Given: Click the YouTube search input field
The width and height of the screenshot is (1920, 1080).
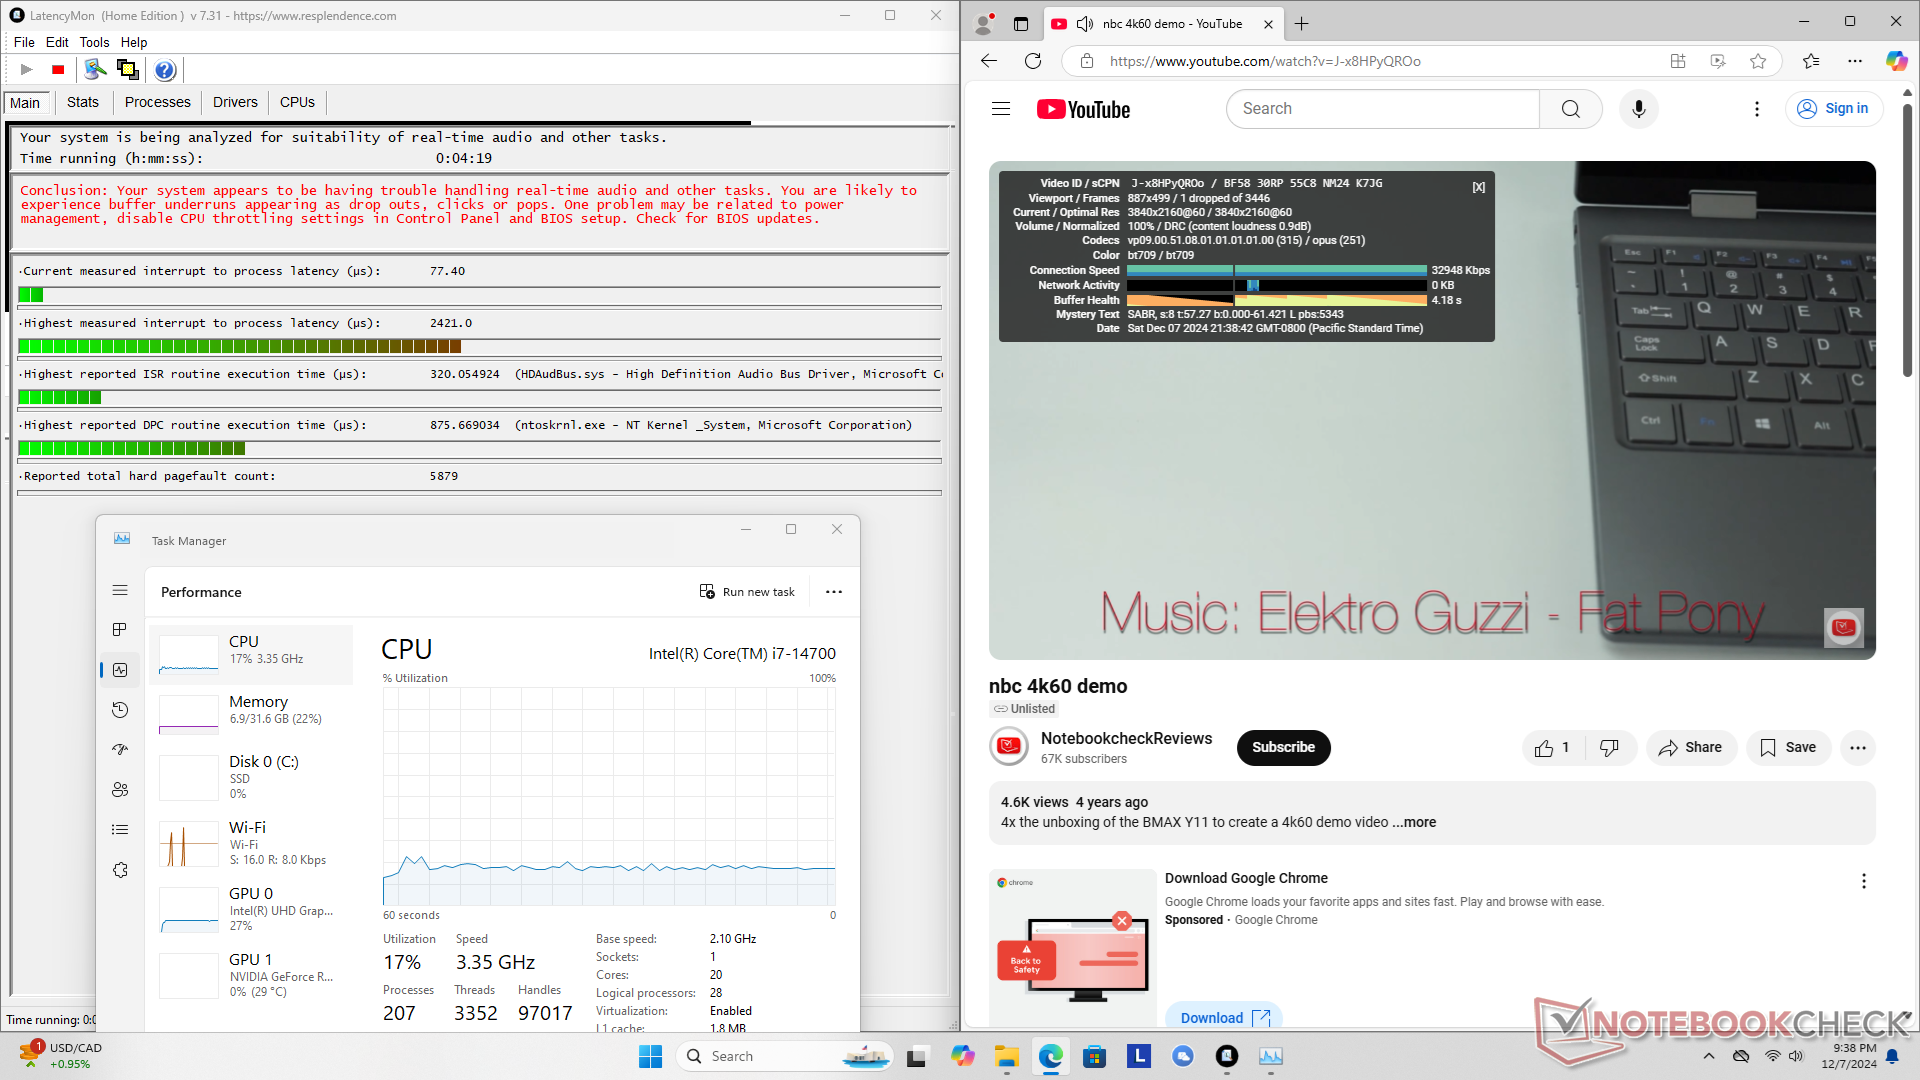Looking at the screenshot, I should [1382, 109].
